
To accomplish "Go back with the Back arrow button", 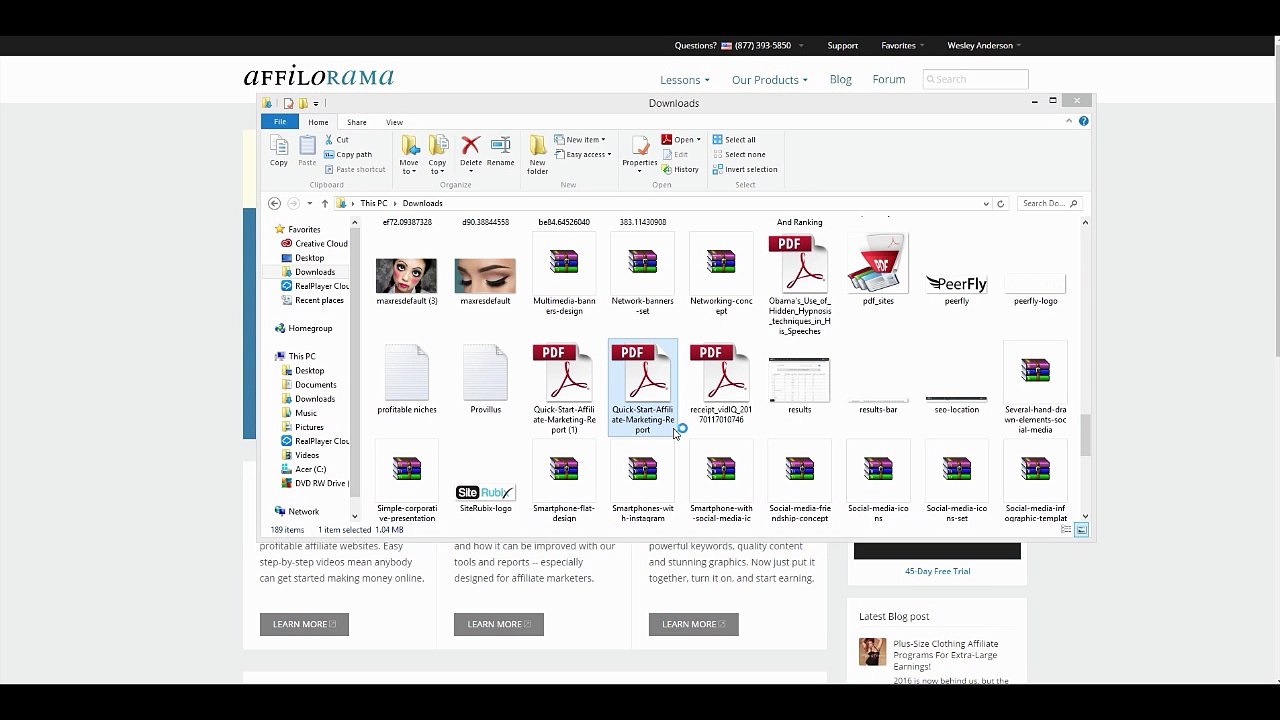I will point(274,203).
